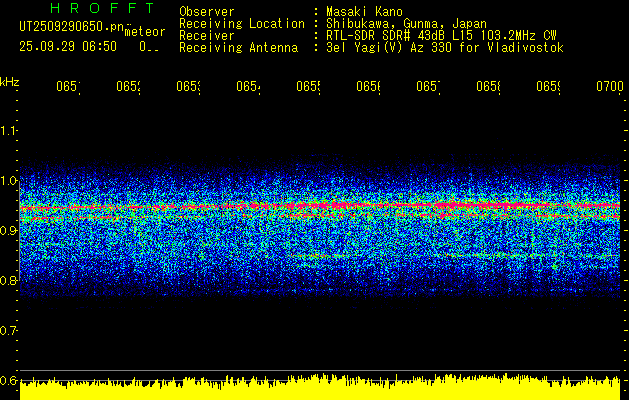The image size is (629, 400).
Task: Click the 0.7 kHz frequency label
Action: click(9, 331)
